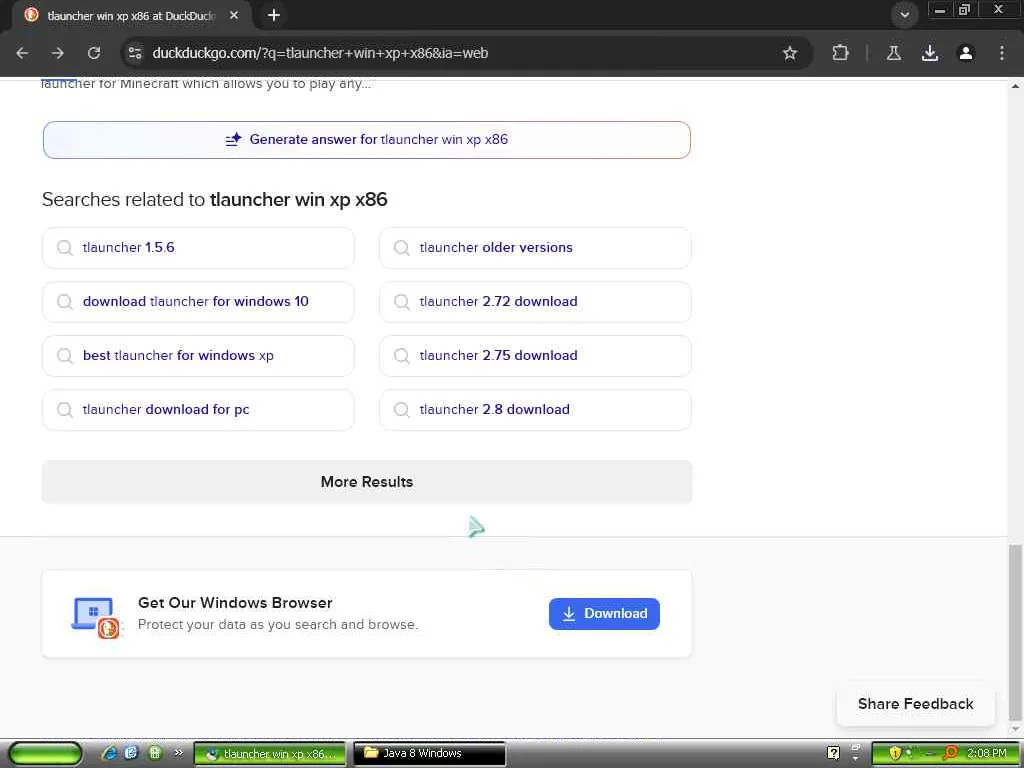Expand the tab search dropdown
This screenshot has height=768, width=1024.
[904, 15]
